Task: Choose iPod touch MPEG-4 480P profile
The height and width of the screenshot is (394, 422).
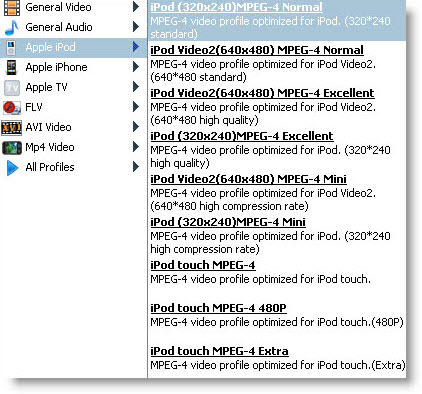Action: [218, 308]
